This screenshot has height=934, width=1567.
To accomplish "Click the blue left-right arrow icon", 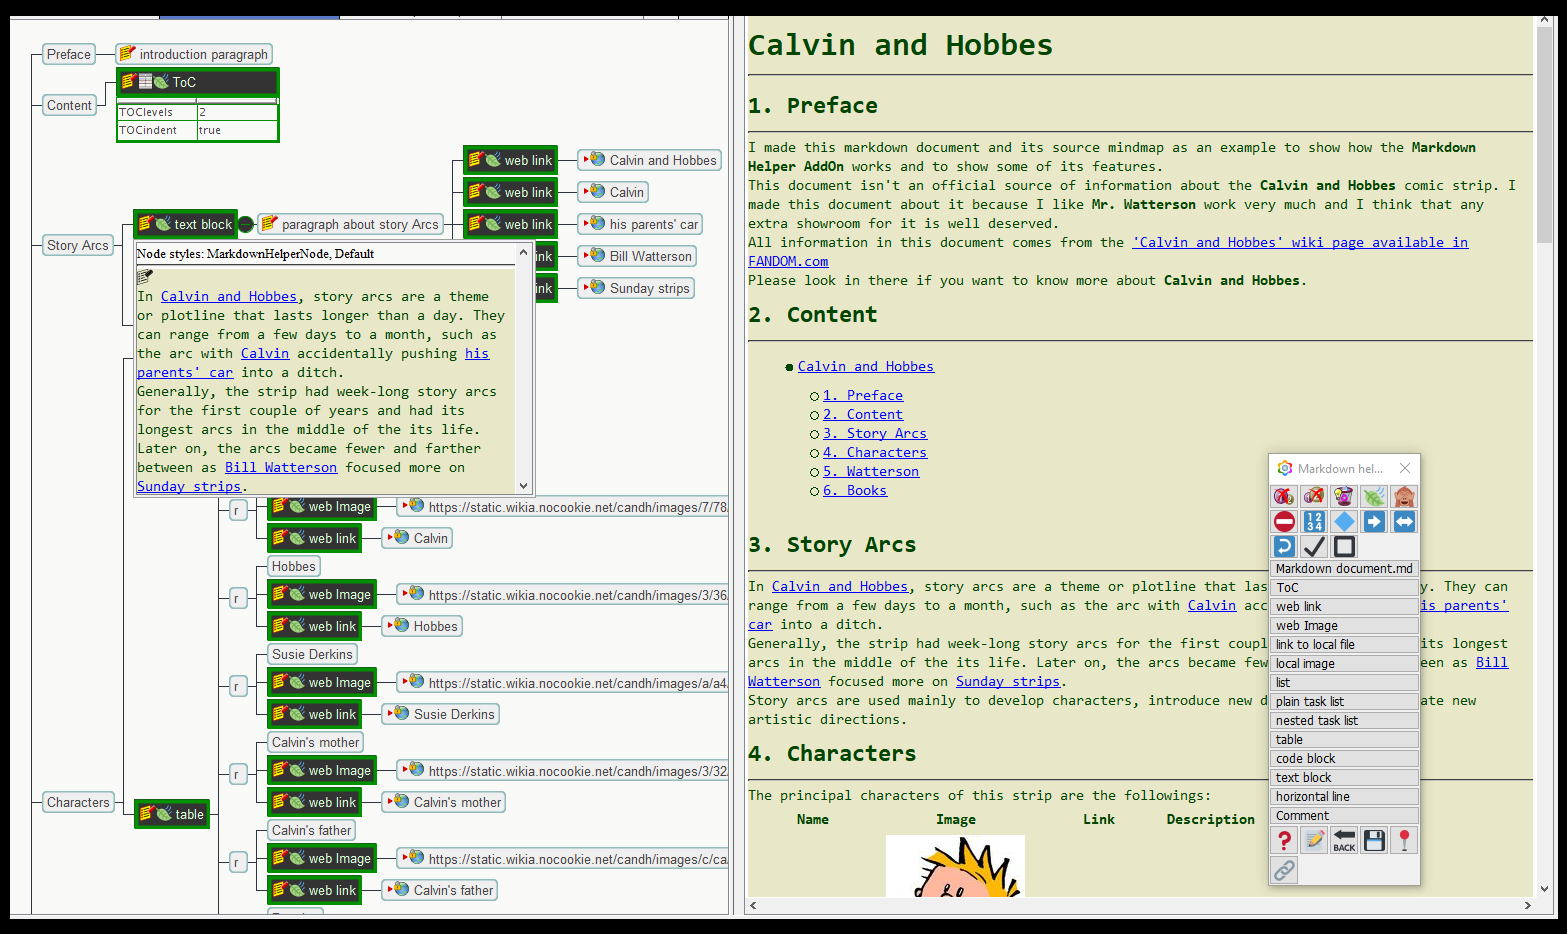I will pos(1404,521).
